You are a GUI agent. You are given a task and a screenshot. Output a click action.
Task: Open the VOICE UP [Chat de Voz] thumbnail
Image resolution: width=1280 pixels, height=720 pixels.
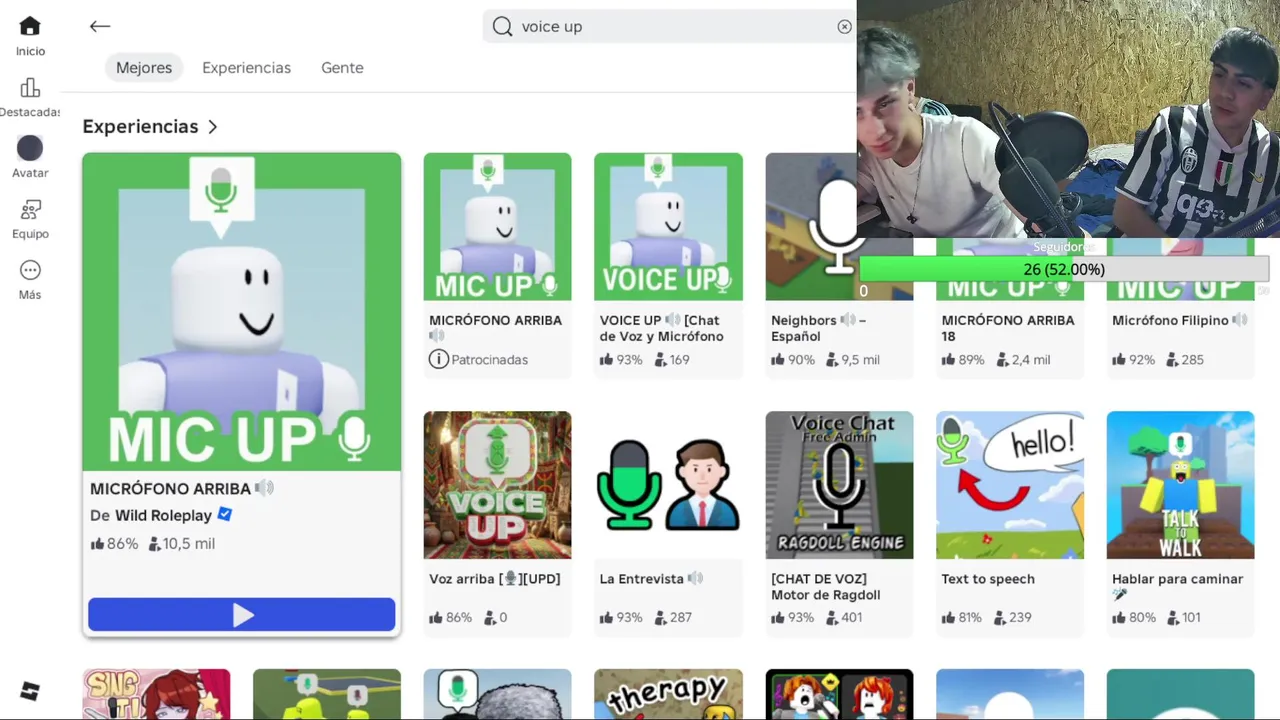click(x=668, y=227)
